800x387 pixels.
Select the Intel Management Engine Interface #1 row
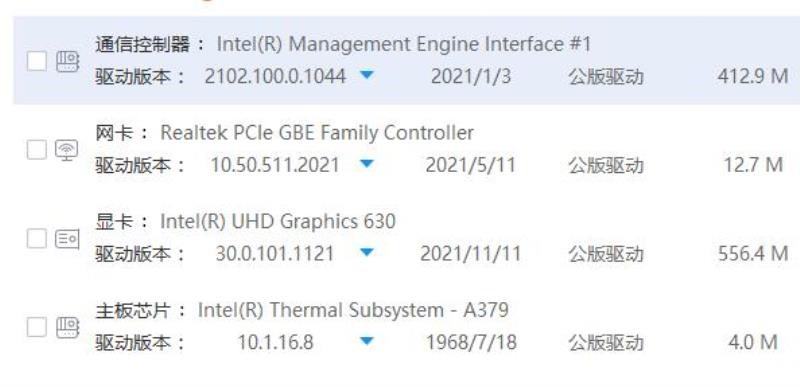click(x=407, y=60)
